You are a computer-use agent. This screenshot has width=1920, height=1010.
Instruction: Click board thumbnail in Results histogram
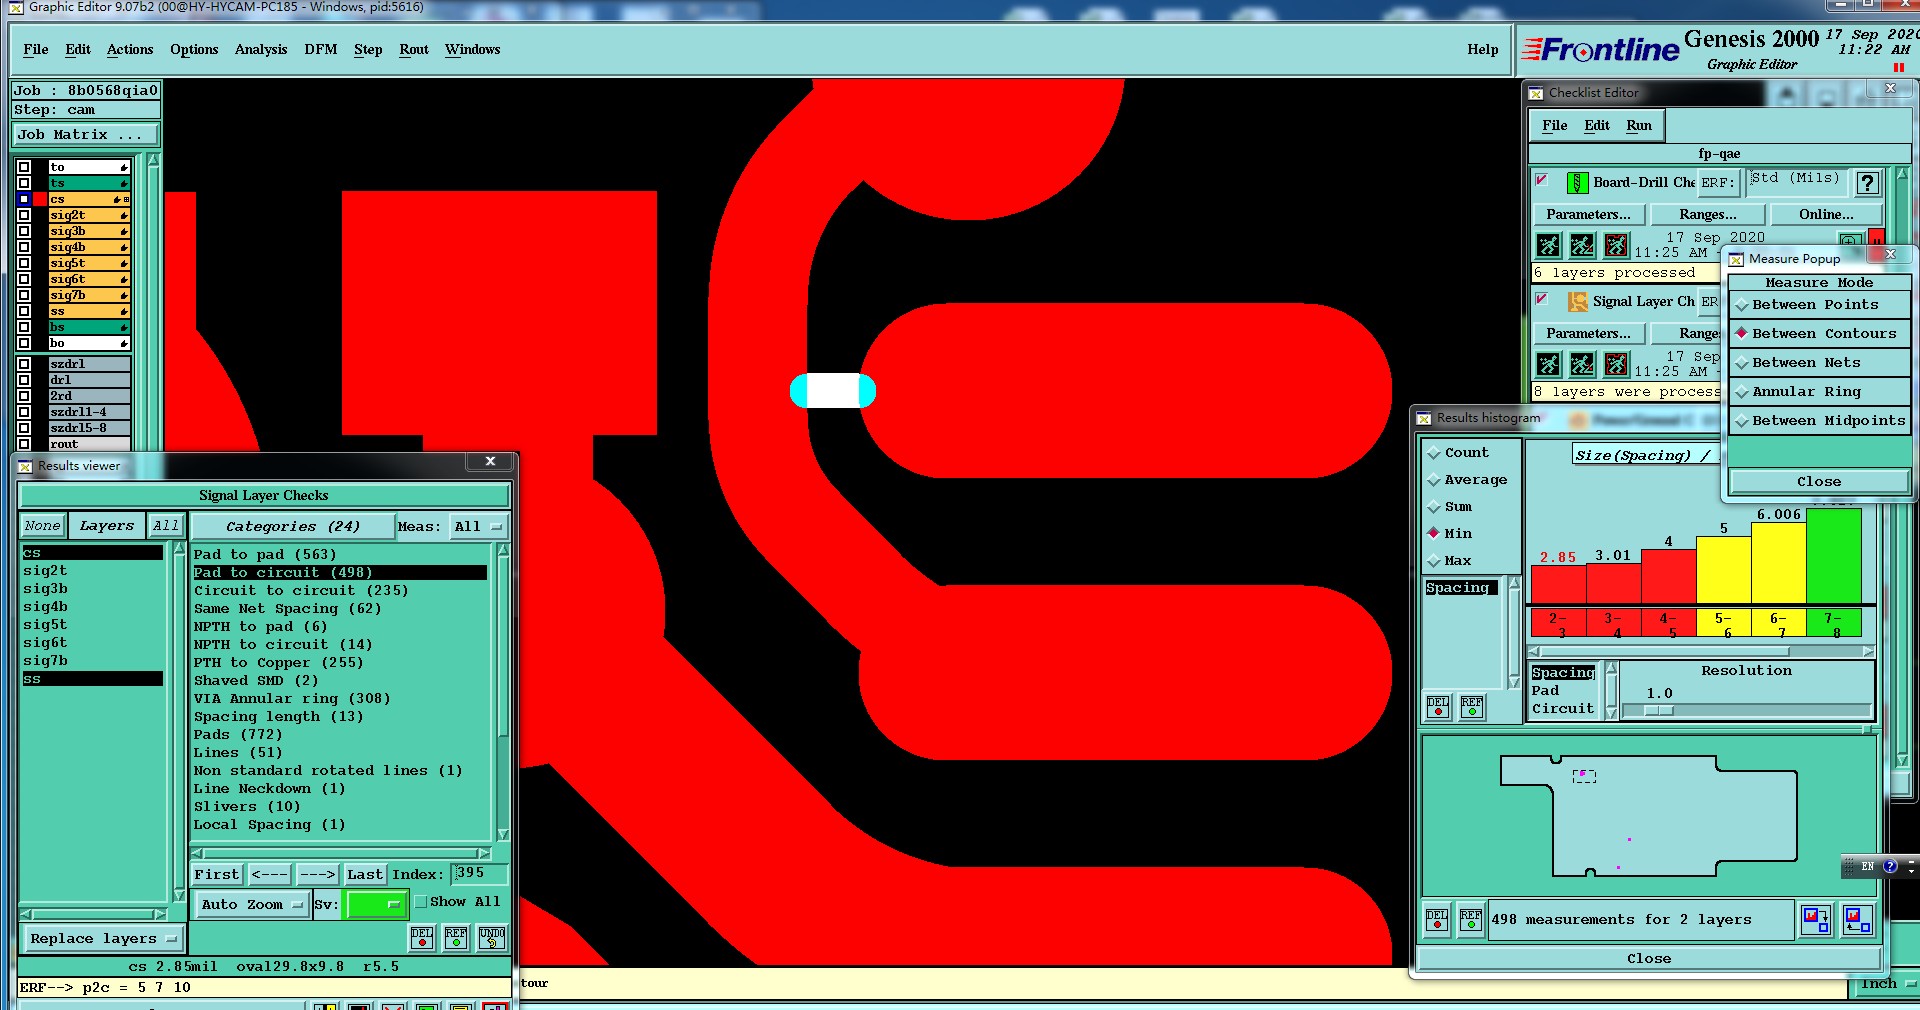click(x=1648, y=814)
